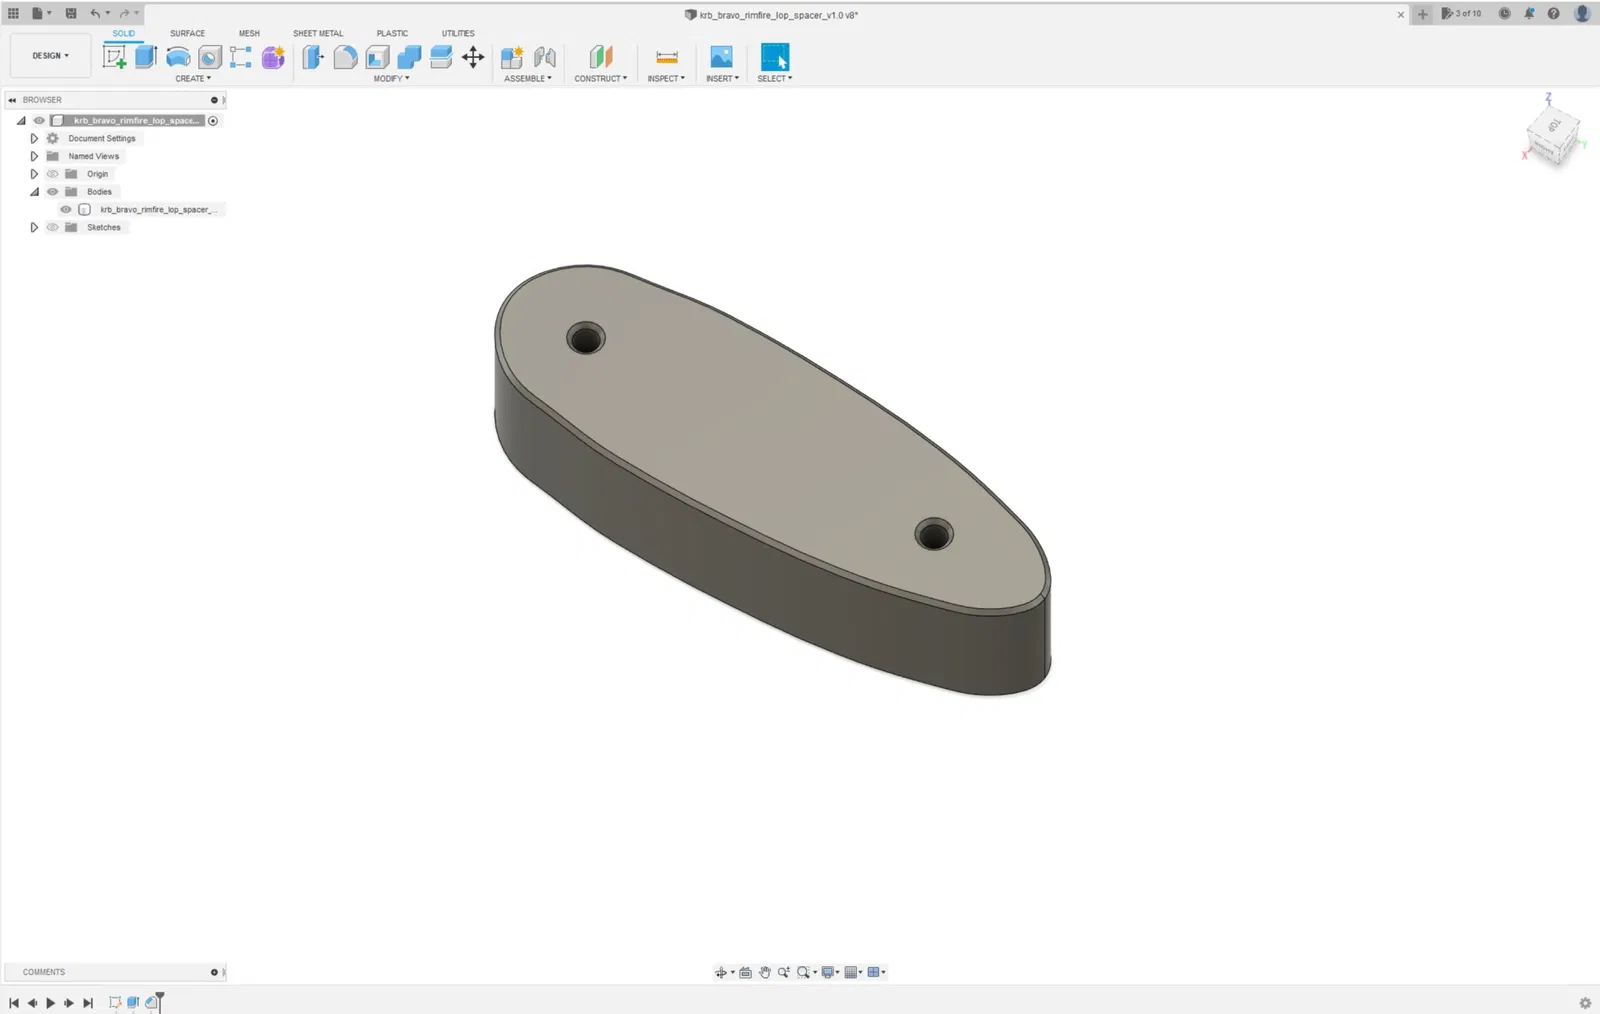Play the design timeline
1600x1014 pixels.
coord(50,1003)
